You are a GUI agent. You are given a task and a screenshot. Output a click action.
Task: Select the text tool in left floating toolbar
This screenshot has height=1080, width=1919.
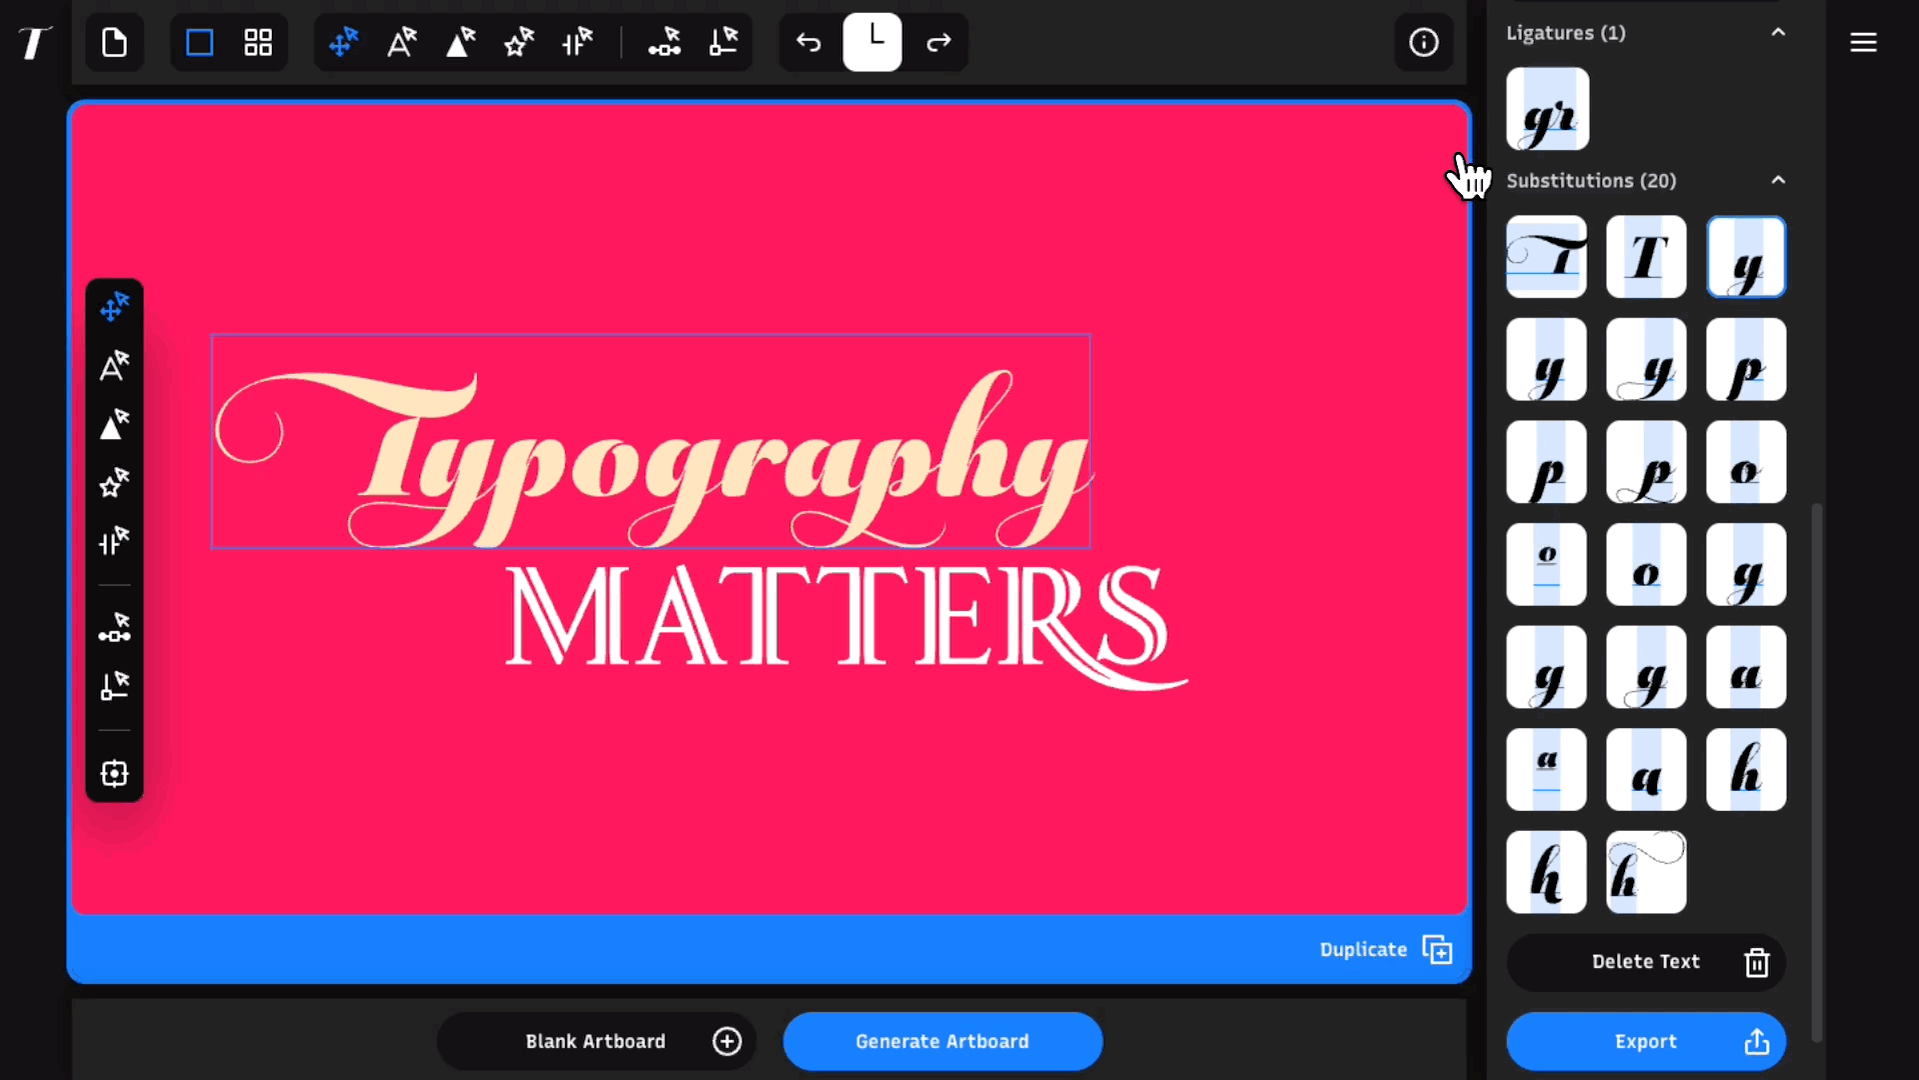point(114,365)
